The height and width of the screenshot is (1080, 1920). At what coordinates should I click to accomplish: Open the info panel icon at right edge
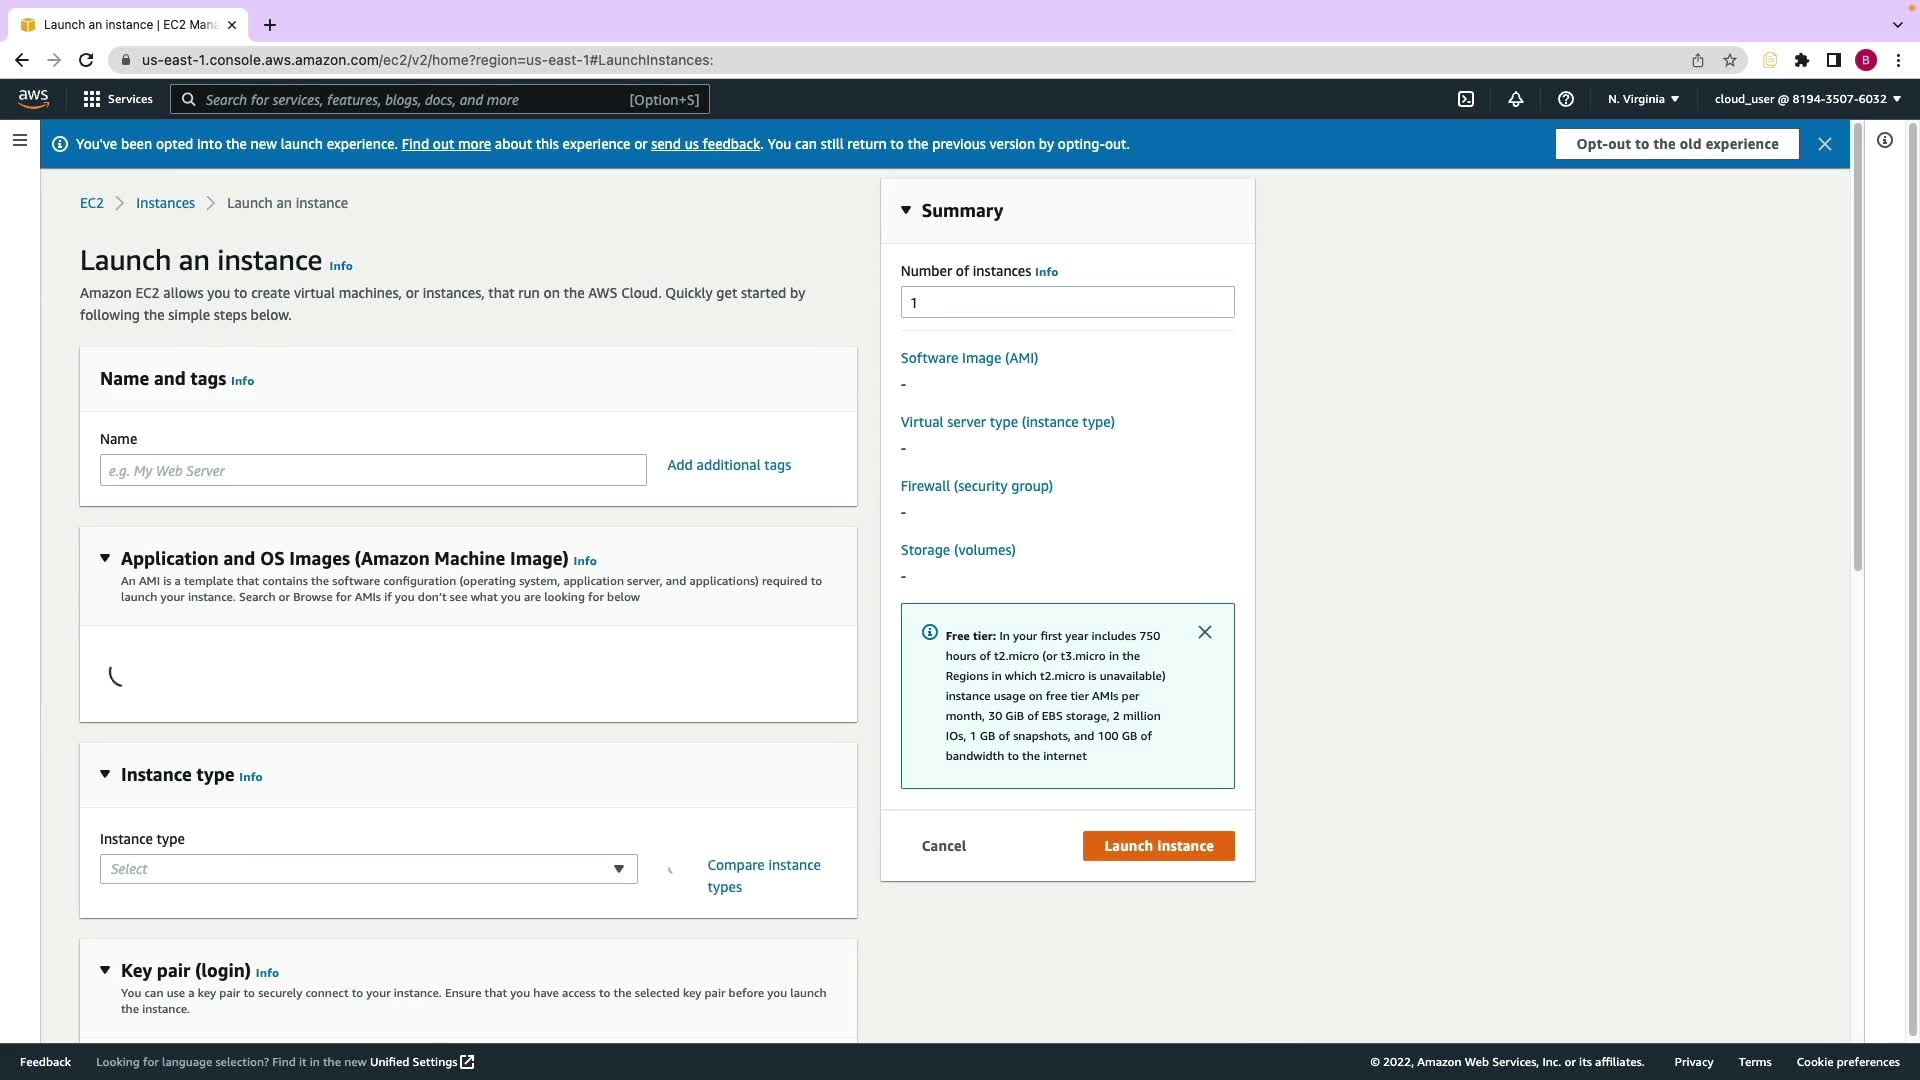point(1885,140)
